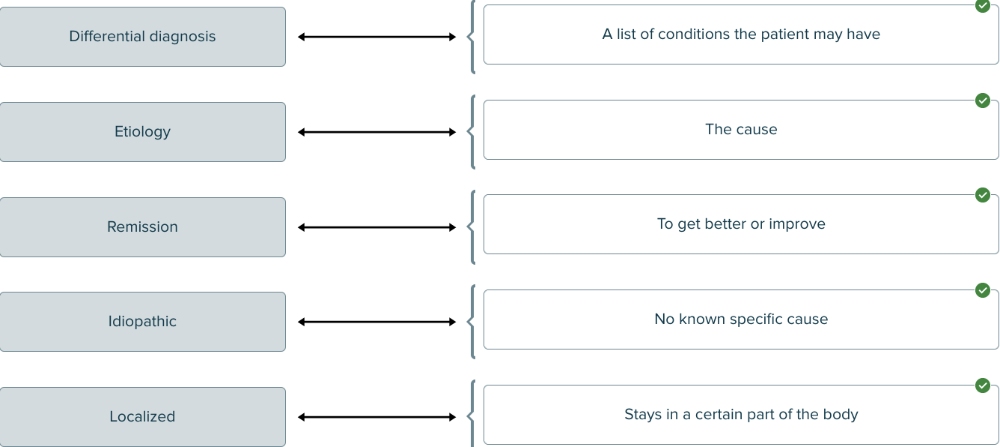Choose the 'No known specific cause' definition
1000x447 pixels.
(x=740, y=320)
